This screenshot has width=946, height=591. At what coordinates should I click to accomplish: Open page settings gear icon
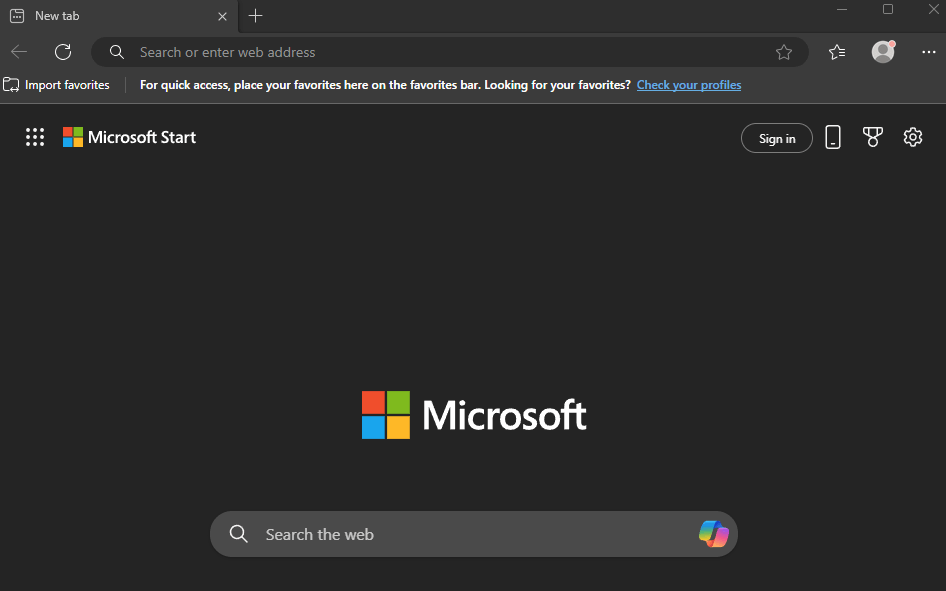click(x=913, y=137)
